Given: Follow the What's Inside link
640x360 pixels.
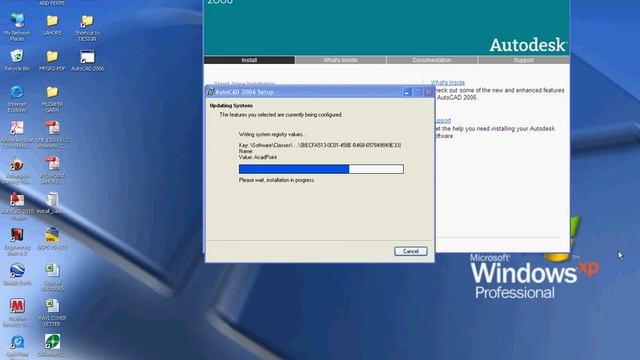Looking at the screenshot, I should (x=448, y=82).
